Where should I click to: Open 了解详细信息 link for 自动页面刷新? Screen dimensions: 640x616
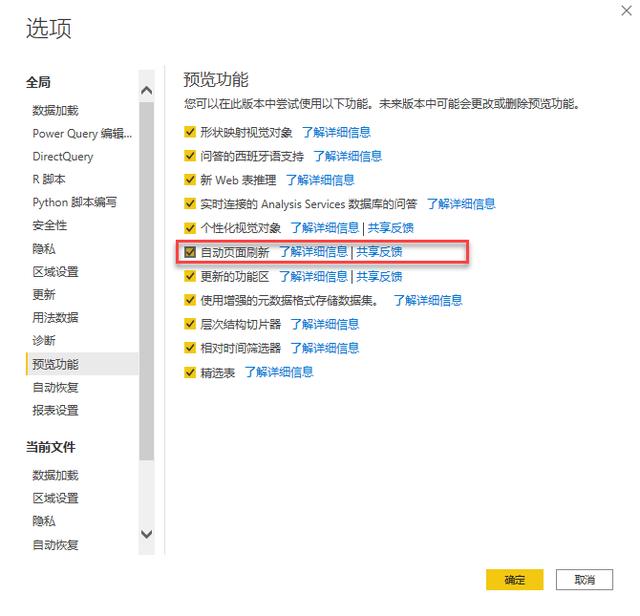coord(313,252)
